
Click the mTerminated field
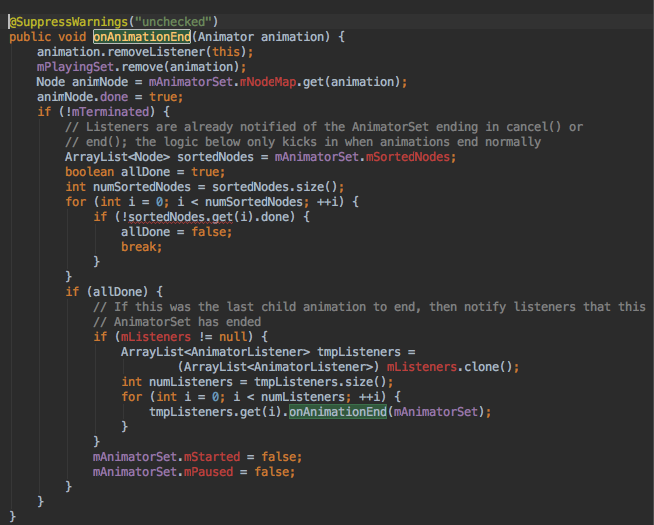pyautogui.click(x=111, y=112)
